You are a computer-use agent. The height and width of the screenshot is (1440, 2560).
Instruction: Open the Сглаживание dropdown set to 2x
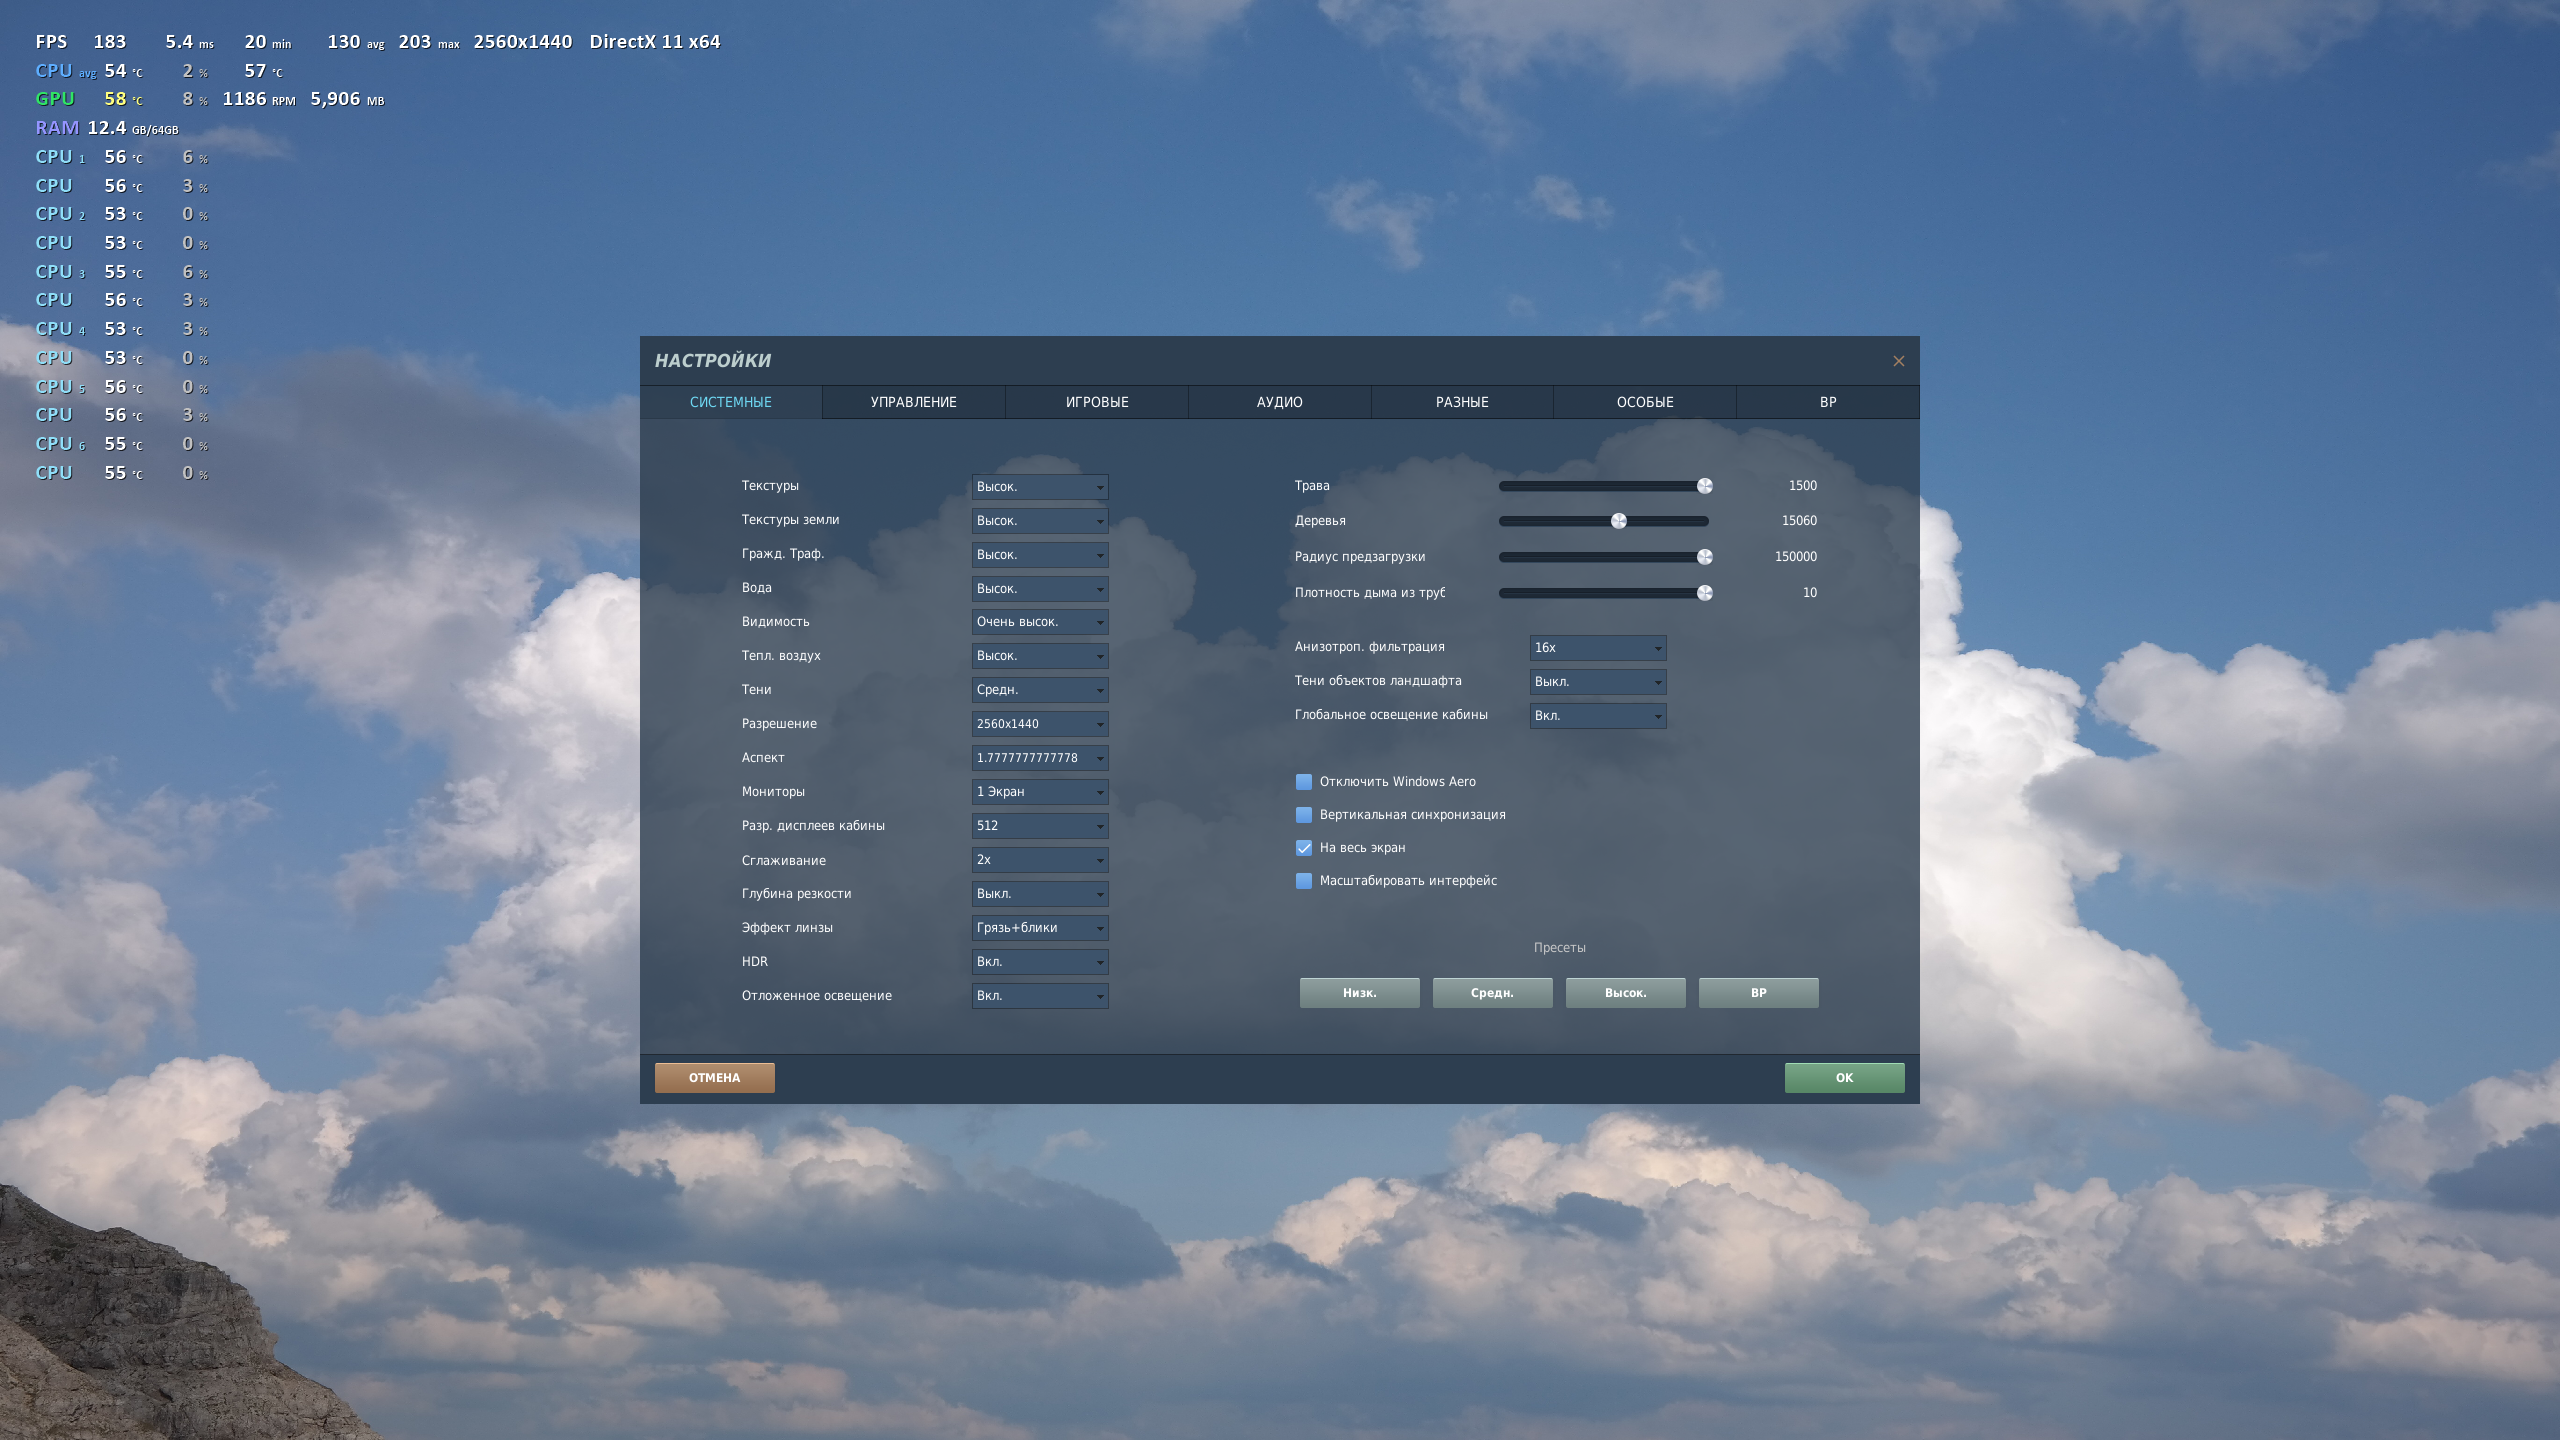point(1040,860)
